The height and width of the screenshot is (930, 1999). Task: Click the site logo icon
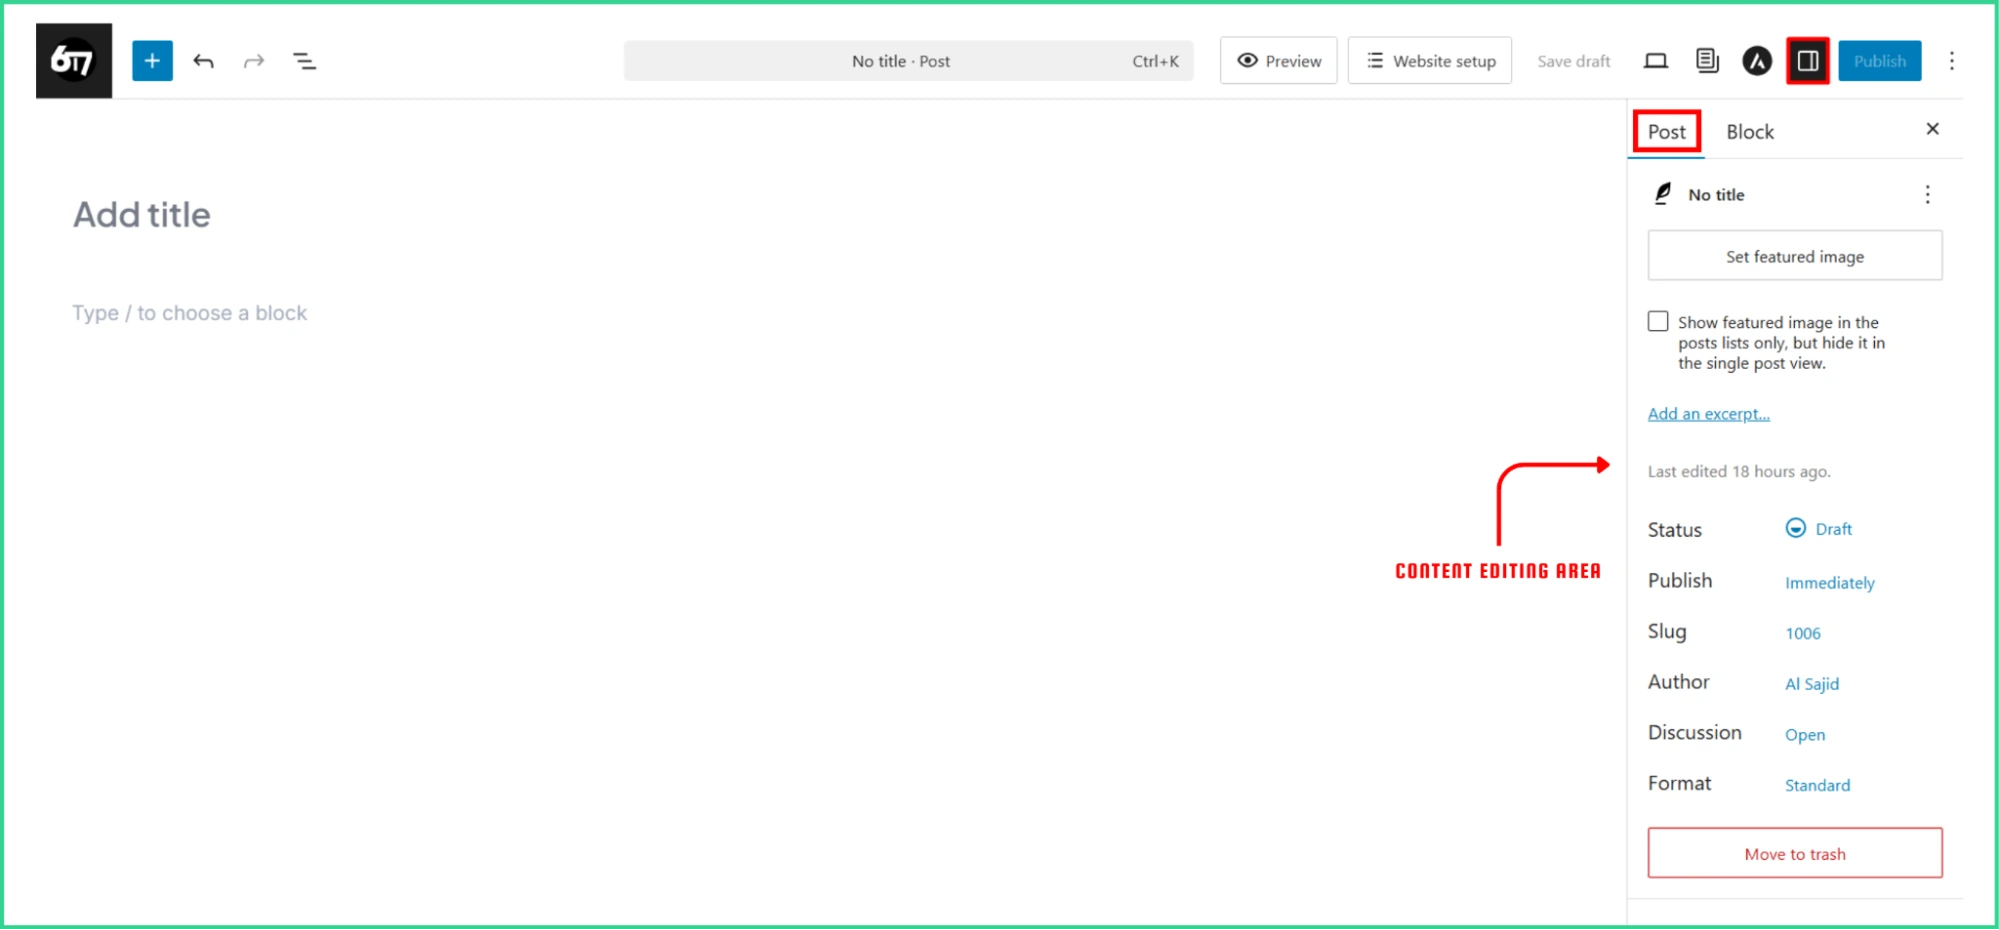pos(74,61)
